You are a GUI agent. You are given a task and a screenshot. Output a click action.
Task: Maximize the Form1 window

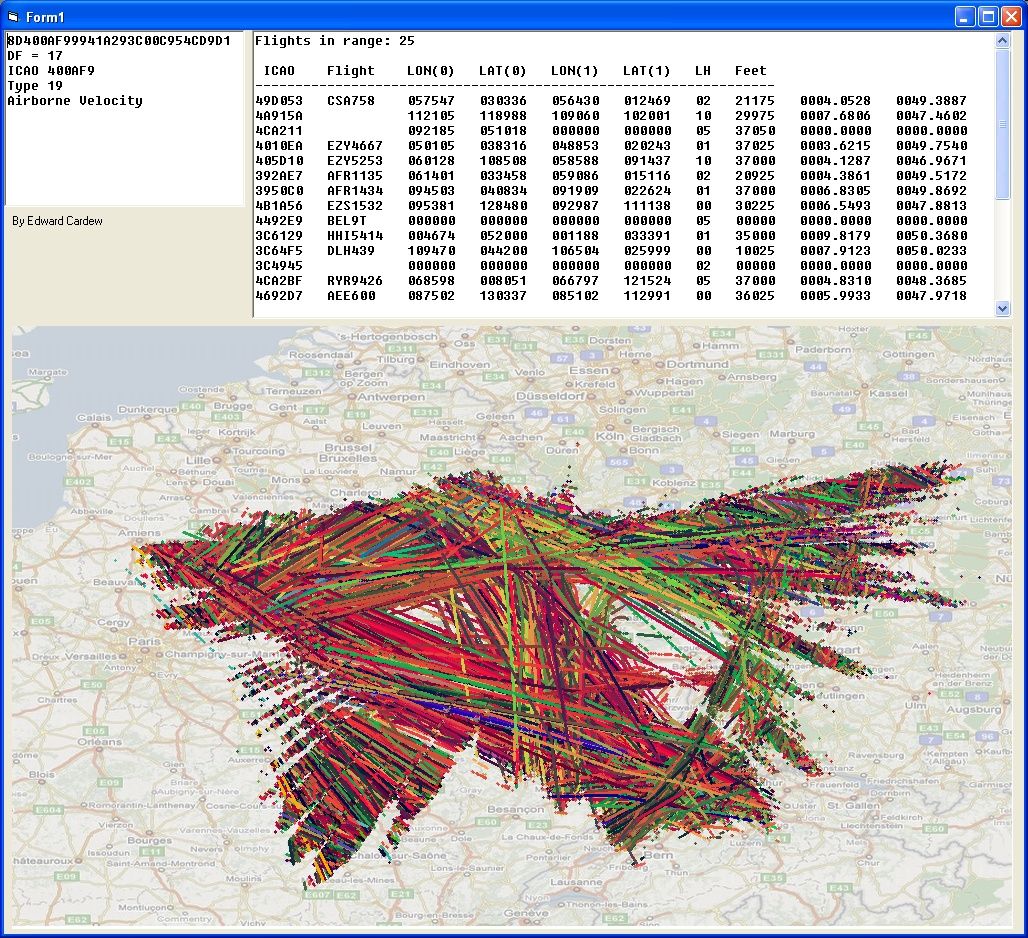click(x=988, y=16)
